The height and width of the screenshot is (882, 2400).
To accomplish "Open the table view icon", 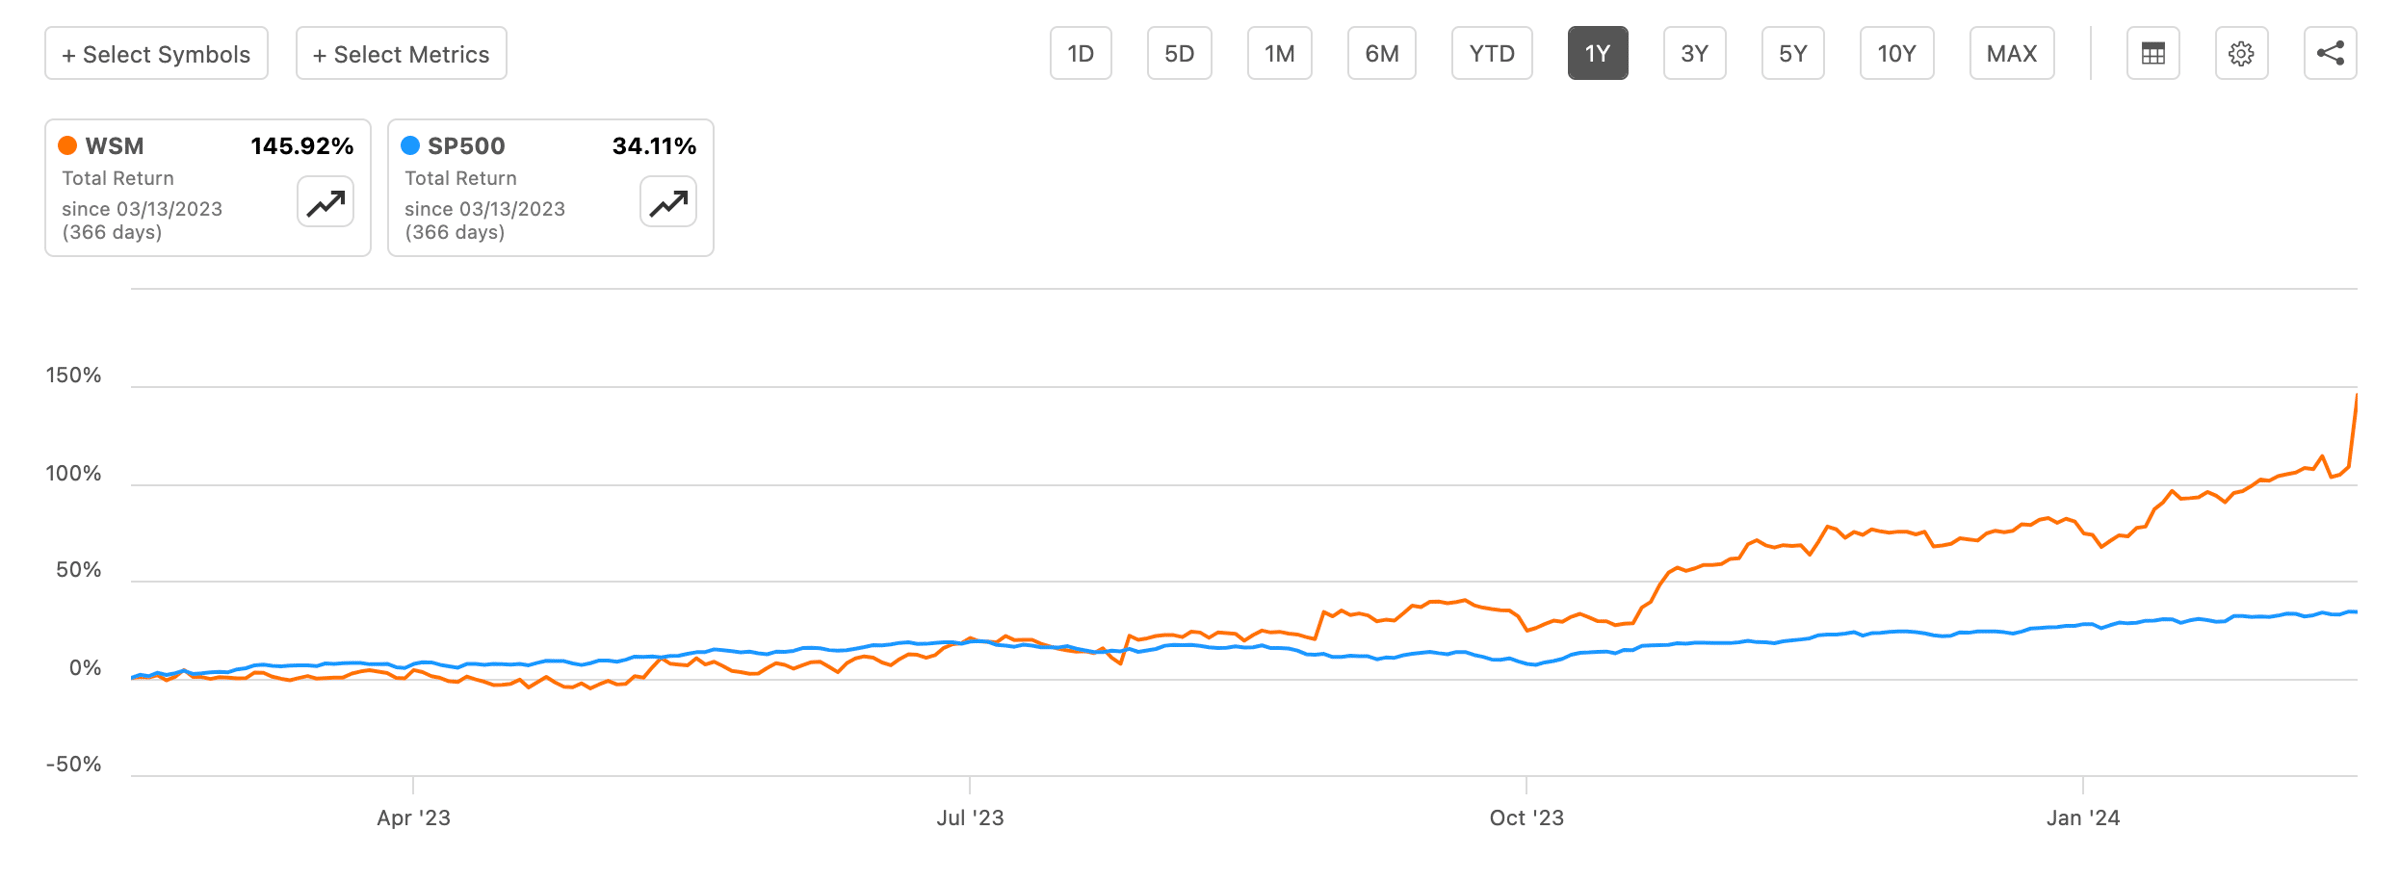I will [2152, 54].
